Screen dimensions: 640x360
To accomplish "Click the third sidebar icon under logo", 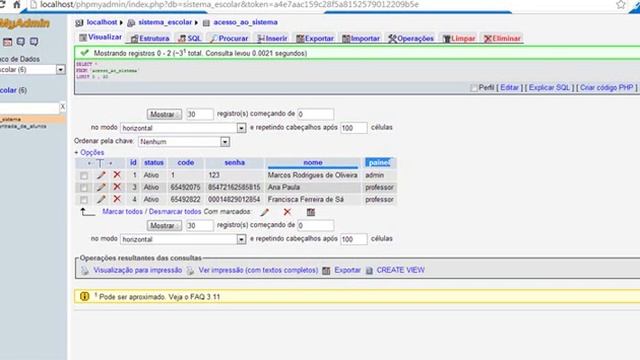I will (34, 42).
